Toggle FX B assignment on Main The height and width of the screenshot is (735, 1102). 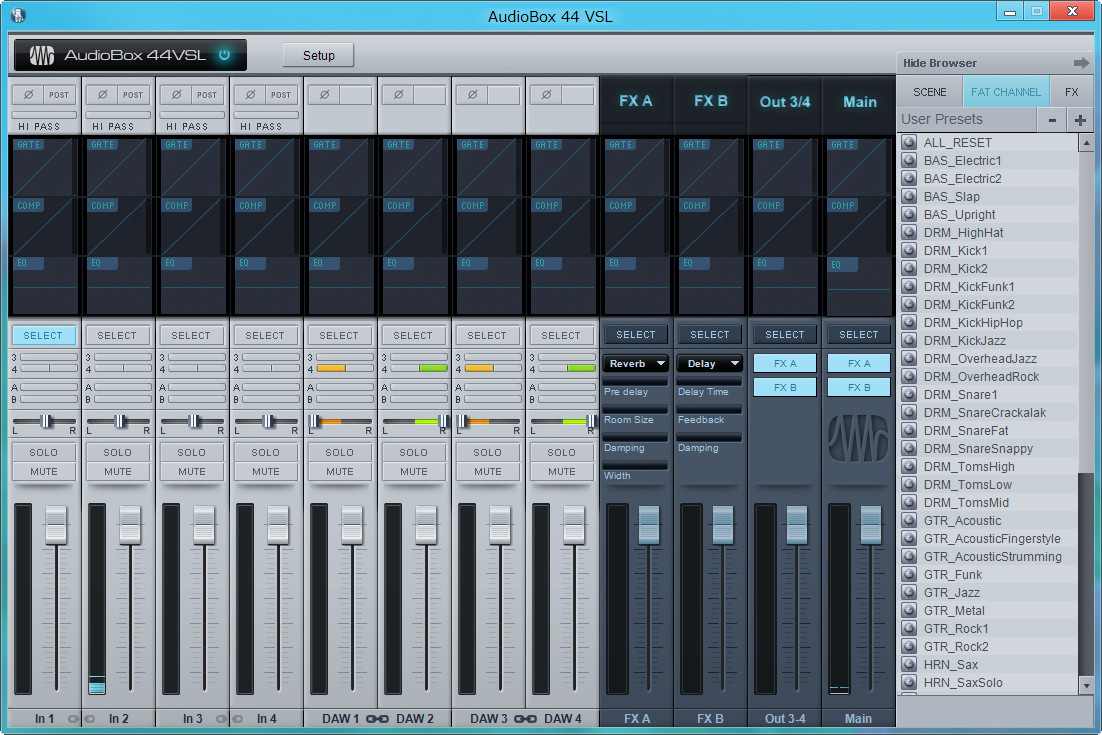tap(859, 387)
